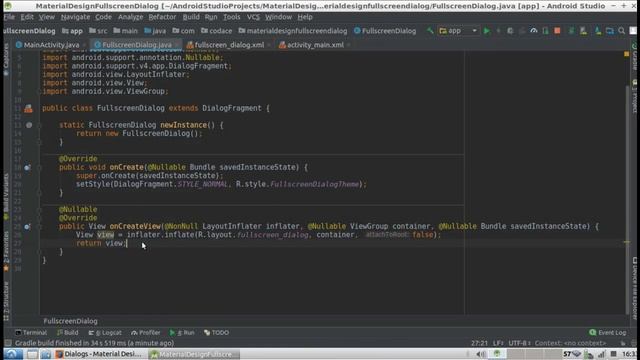Click override gutter icon beside onCreateView method
The width and height of the screenshot is (640, 360).
click(x=27, y=226)
